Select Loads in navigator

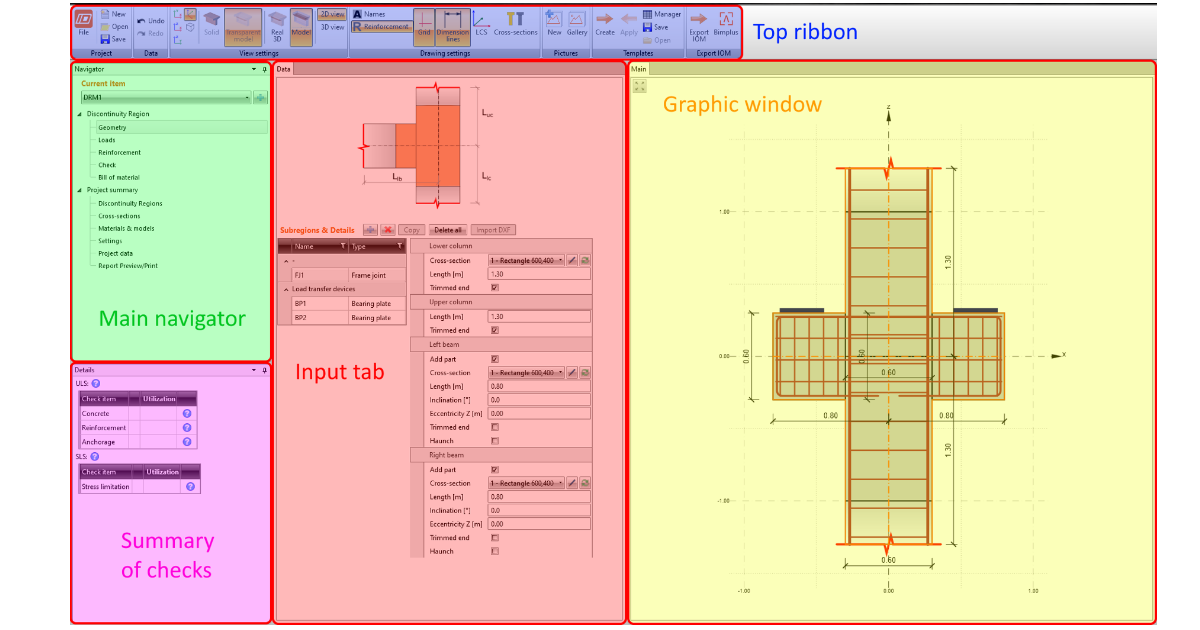point(107,140)
